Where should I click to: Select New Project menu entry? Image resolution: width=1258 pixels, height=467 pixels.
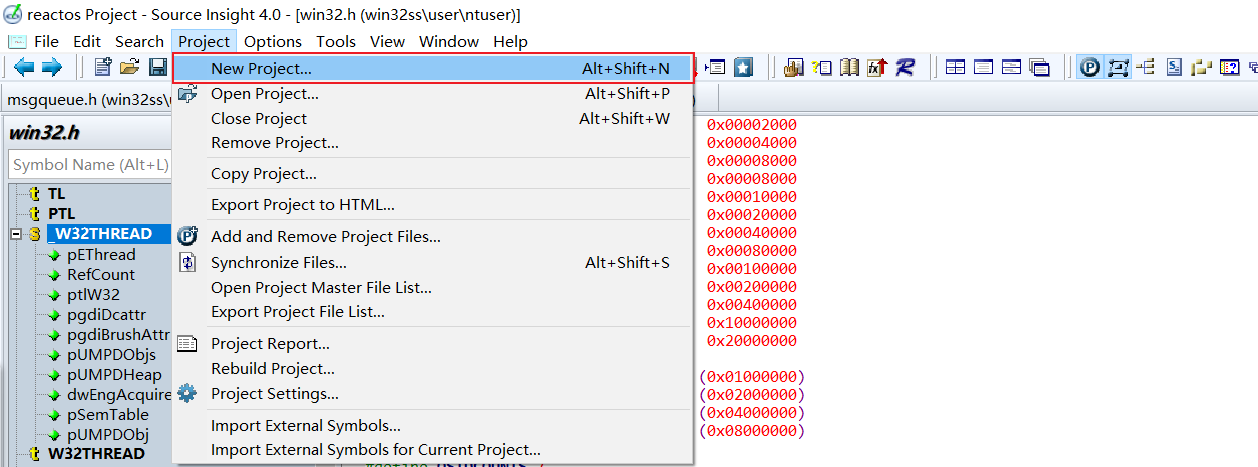click(x=433, y=69)
